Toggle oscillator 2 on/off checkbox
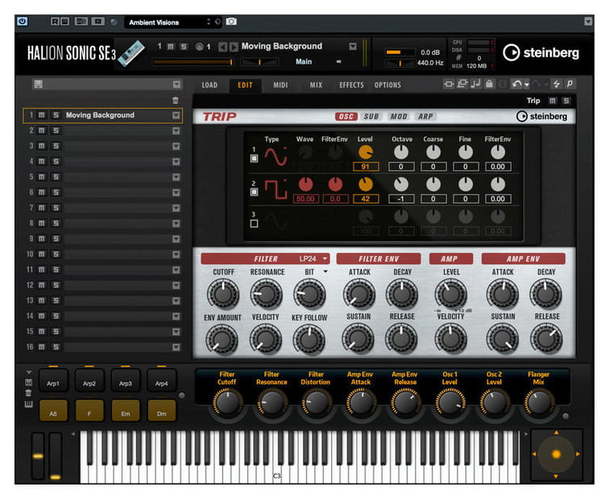The height and width of the screenshot is (499, 609). tap(254, 192)
